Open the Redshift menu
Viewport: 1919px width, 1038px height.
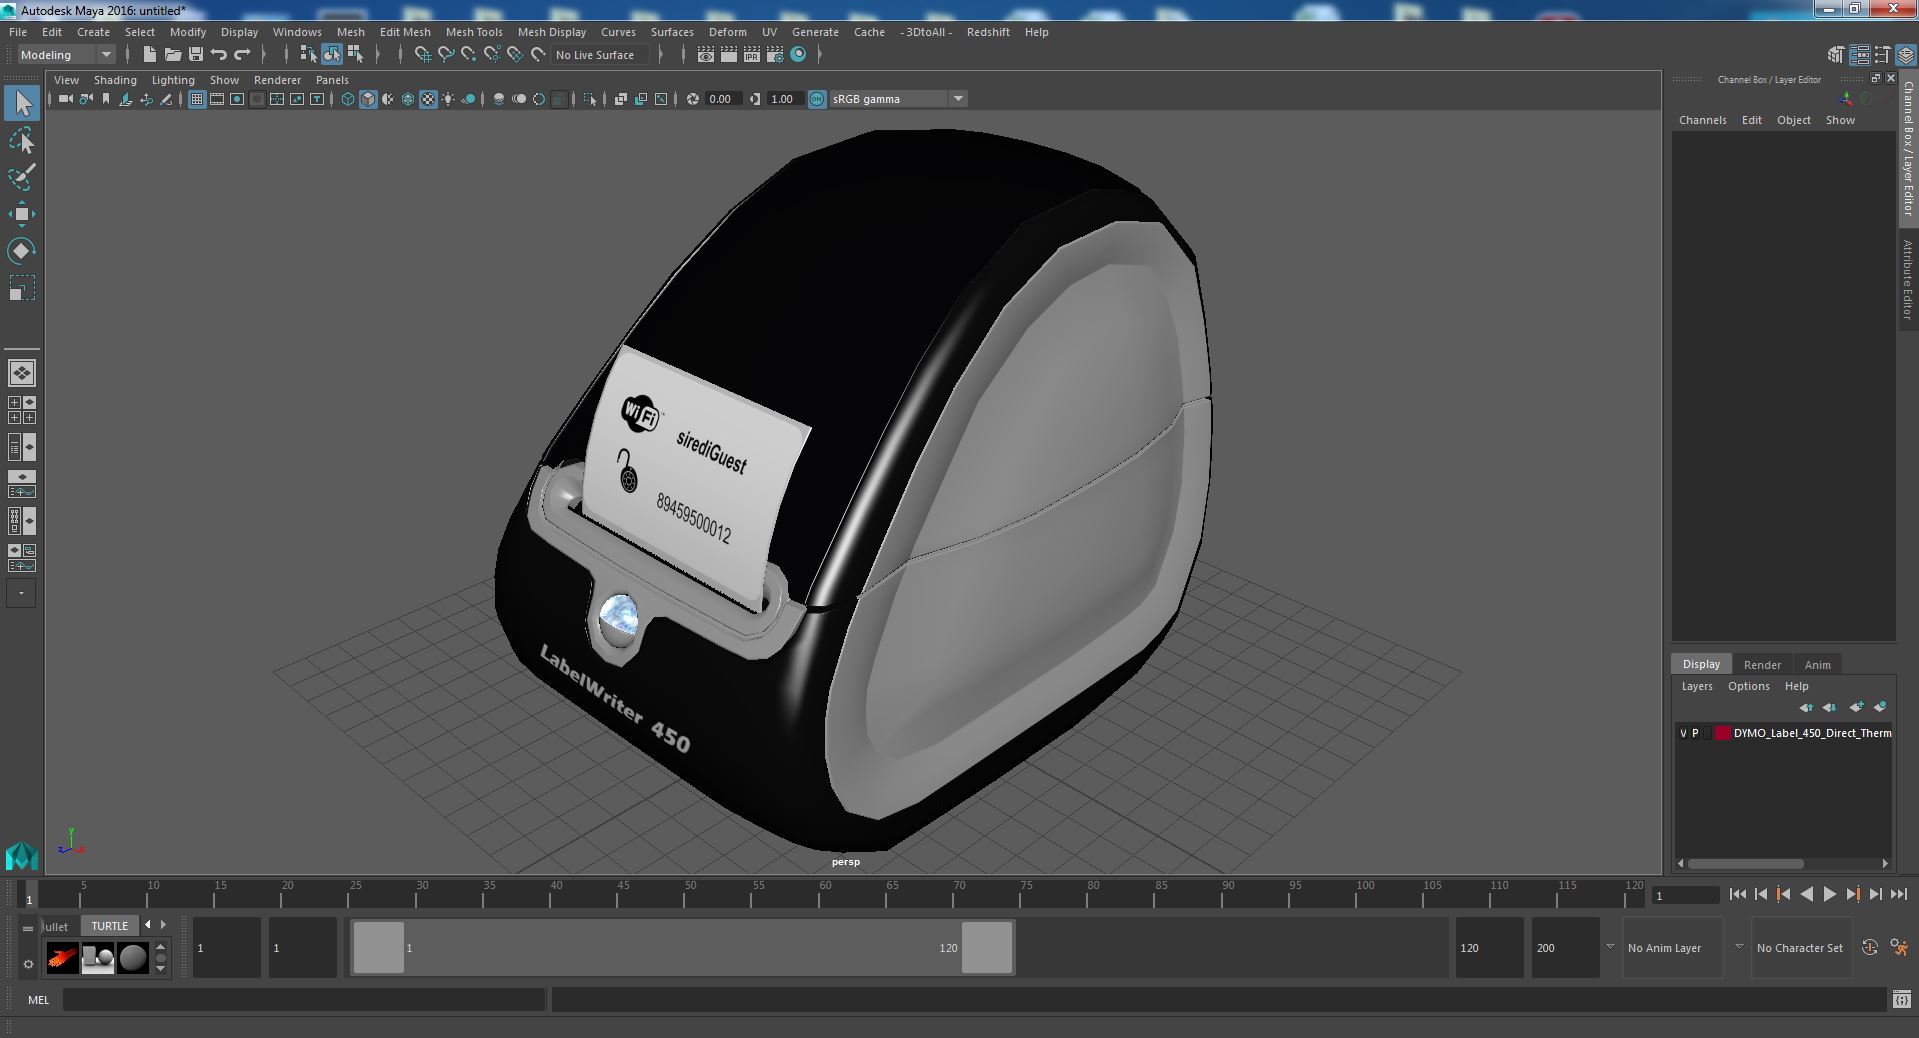[x=988, y=32]
